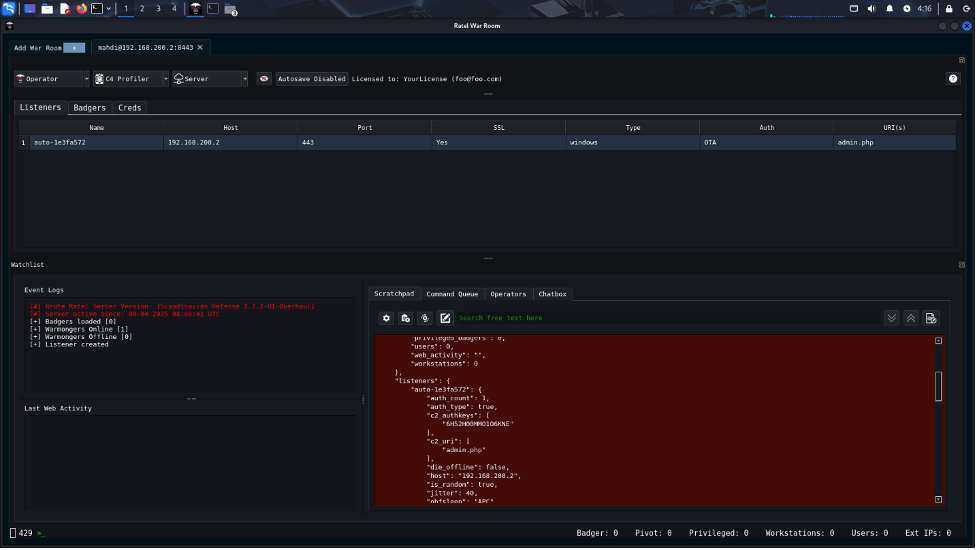Expand the Server dropdown arrow
The width and height of the screenshot is (977, 550).
245,78
